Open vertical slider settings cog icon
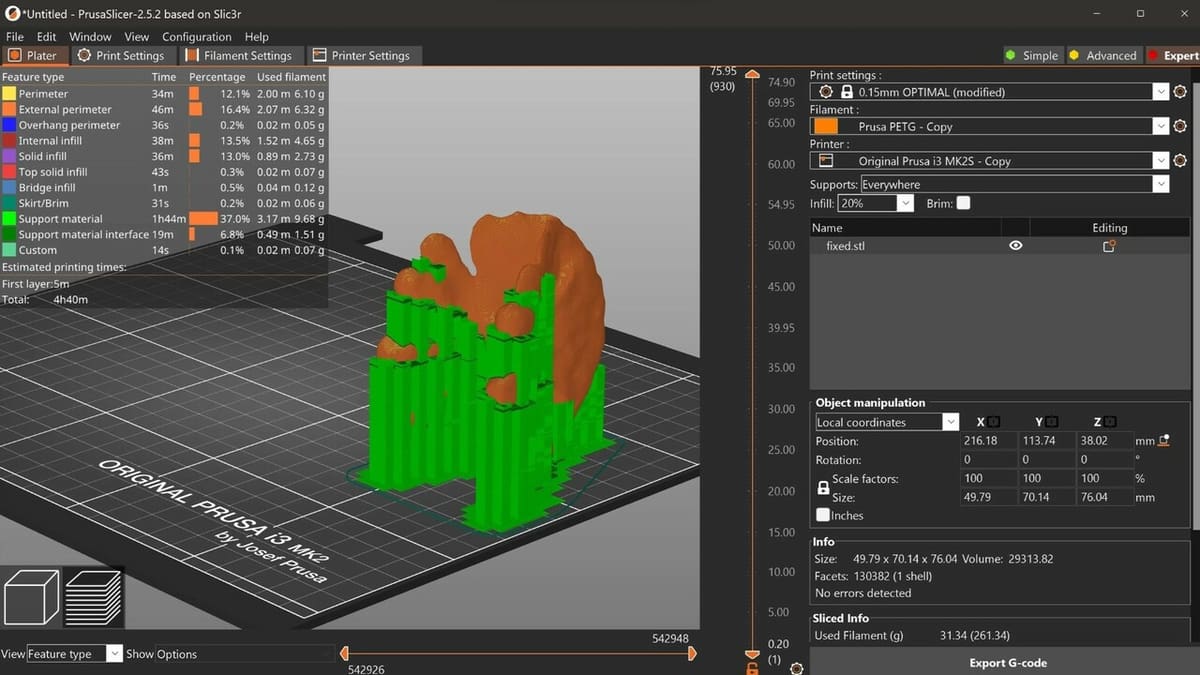Viewport: 1200px width, 675px height. (797, 667)
